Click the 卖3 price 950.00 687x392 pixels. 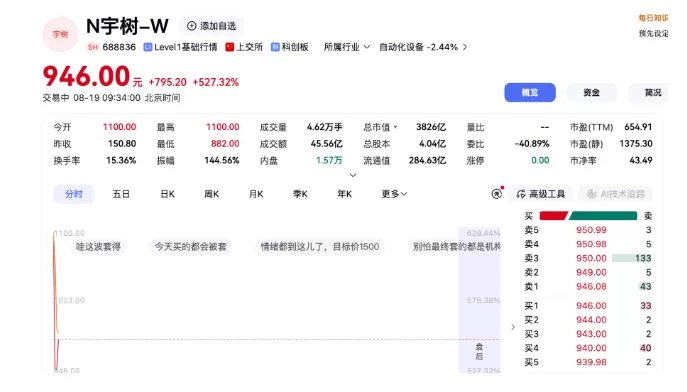pos(591,258)
